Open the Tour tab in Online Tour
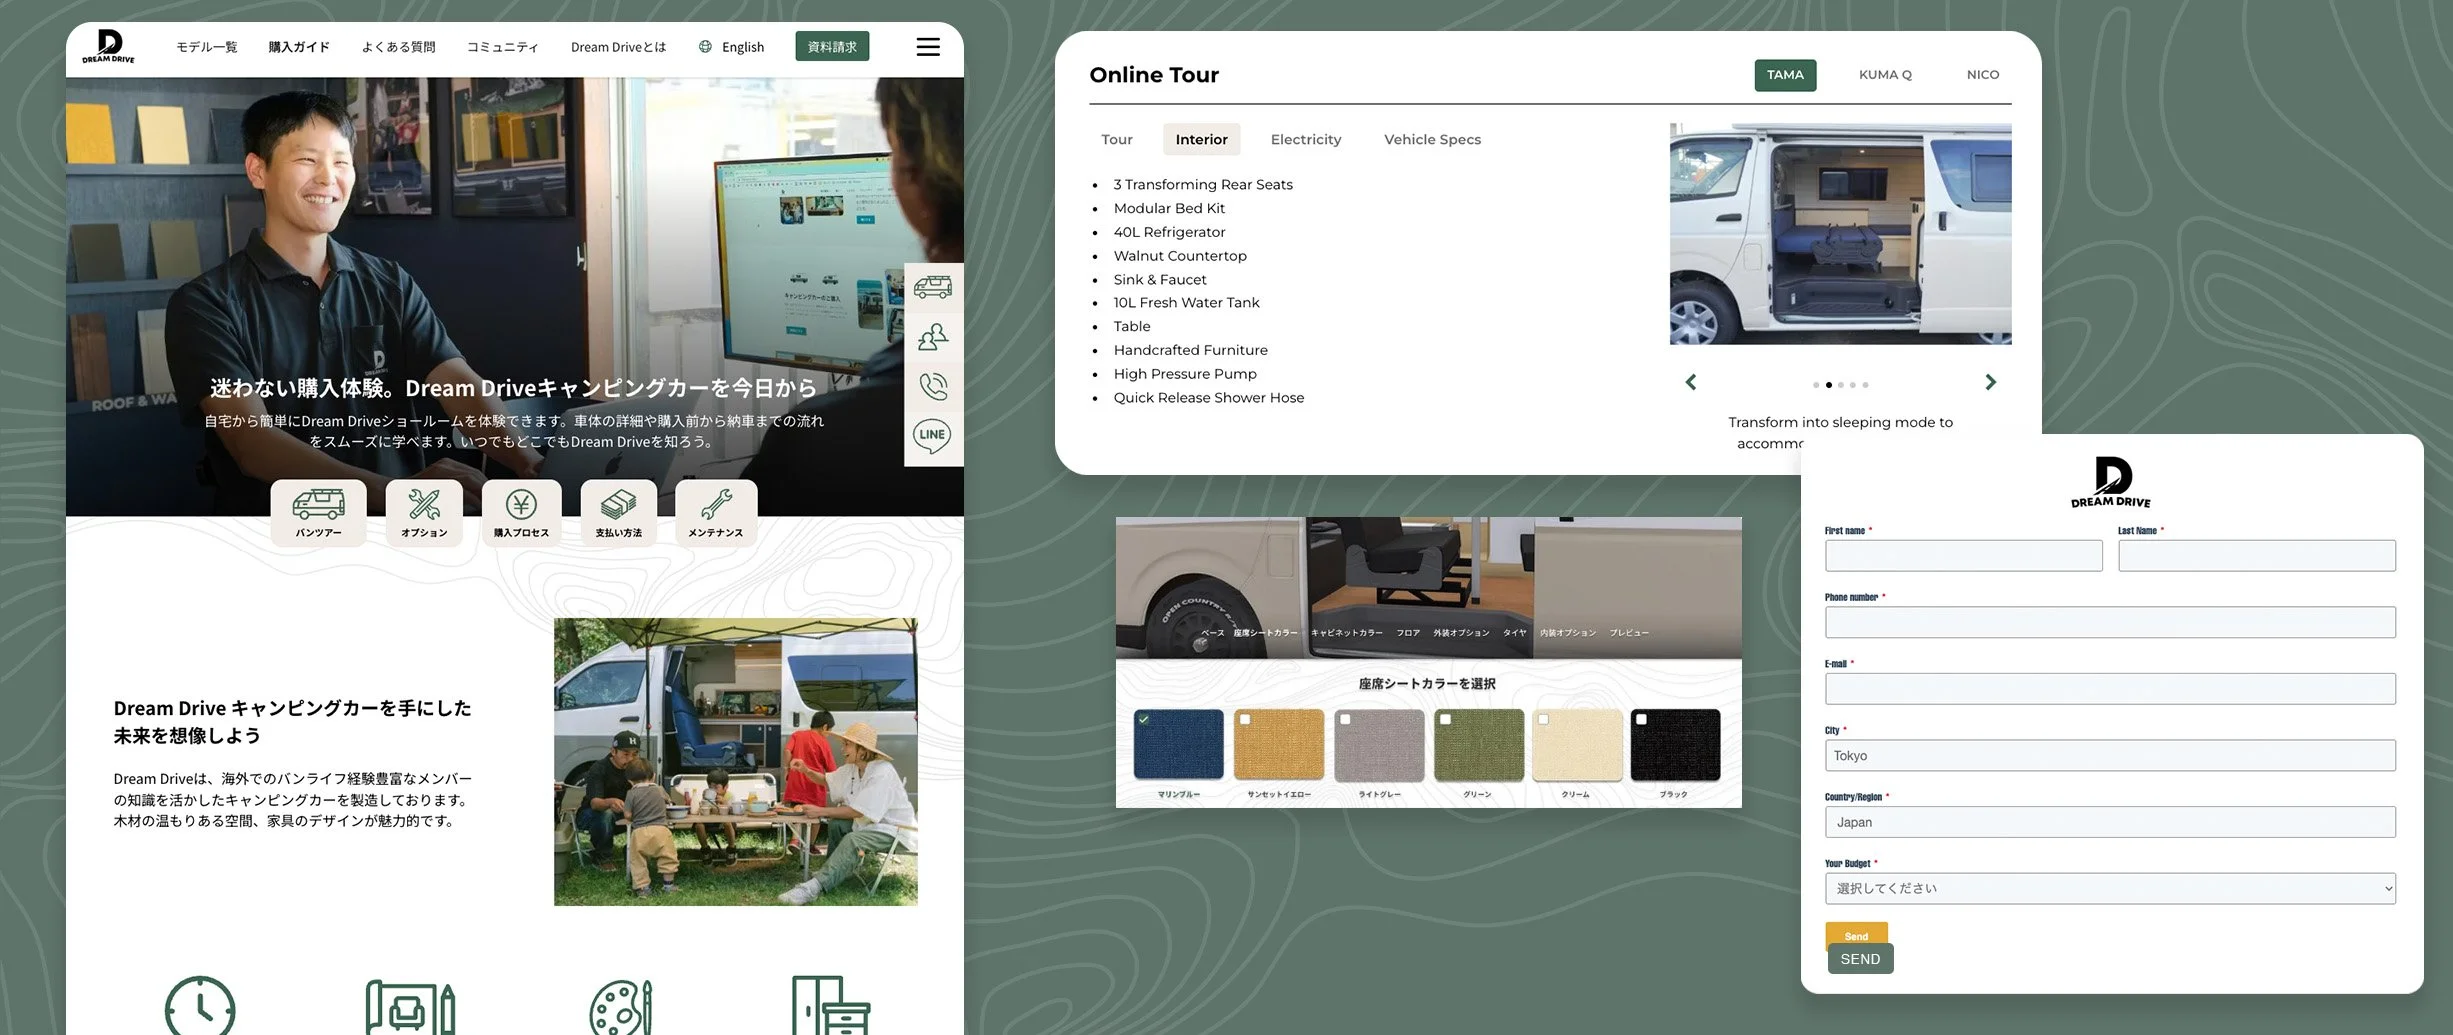2453x1035 pixels. pos(1117,139)
